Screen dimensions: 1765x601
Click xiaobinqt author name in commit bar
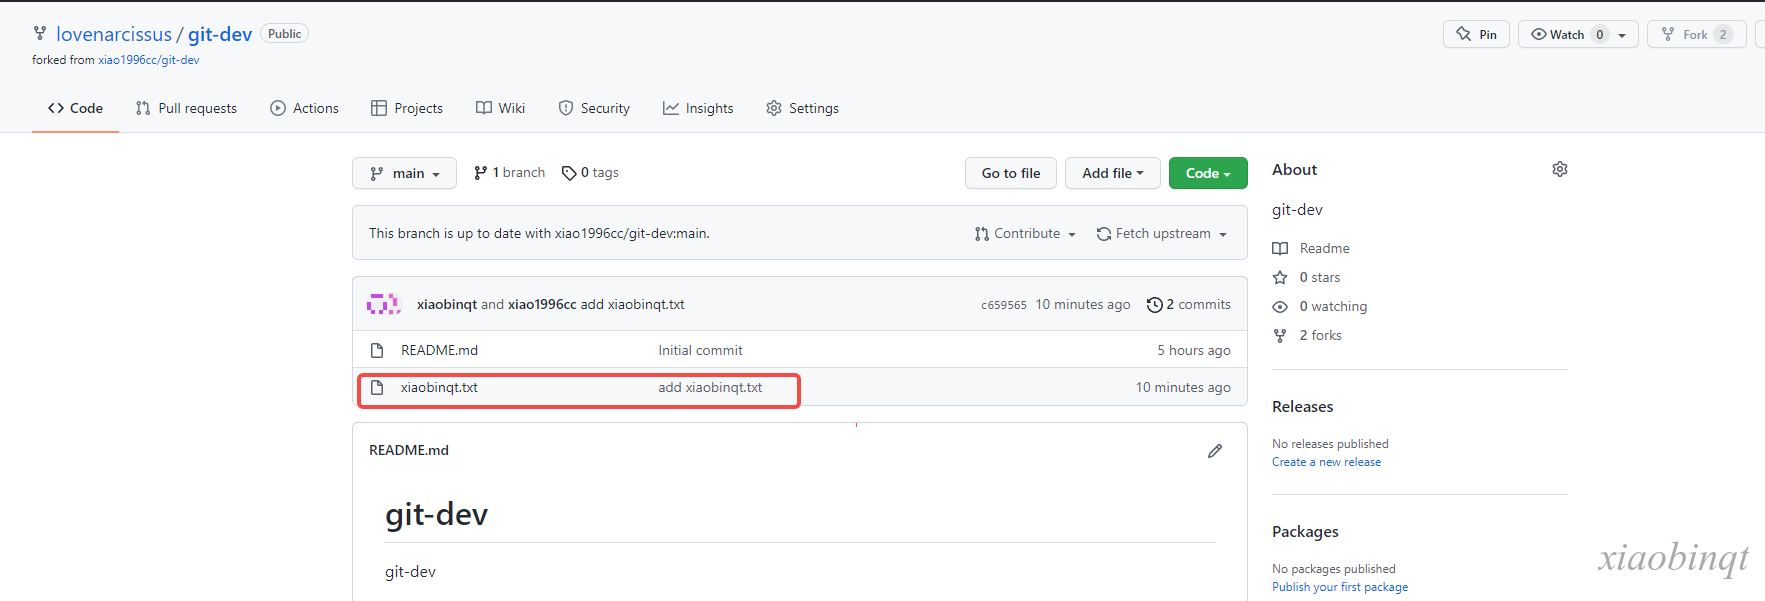pyautogui.click(x=447, y=304)
